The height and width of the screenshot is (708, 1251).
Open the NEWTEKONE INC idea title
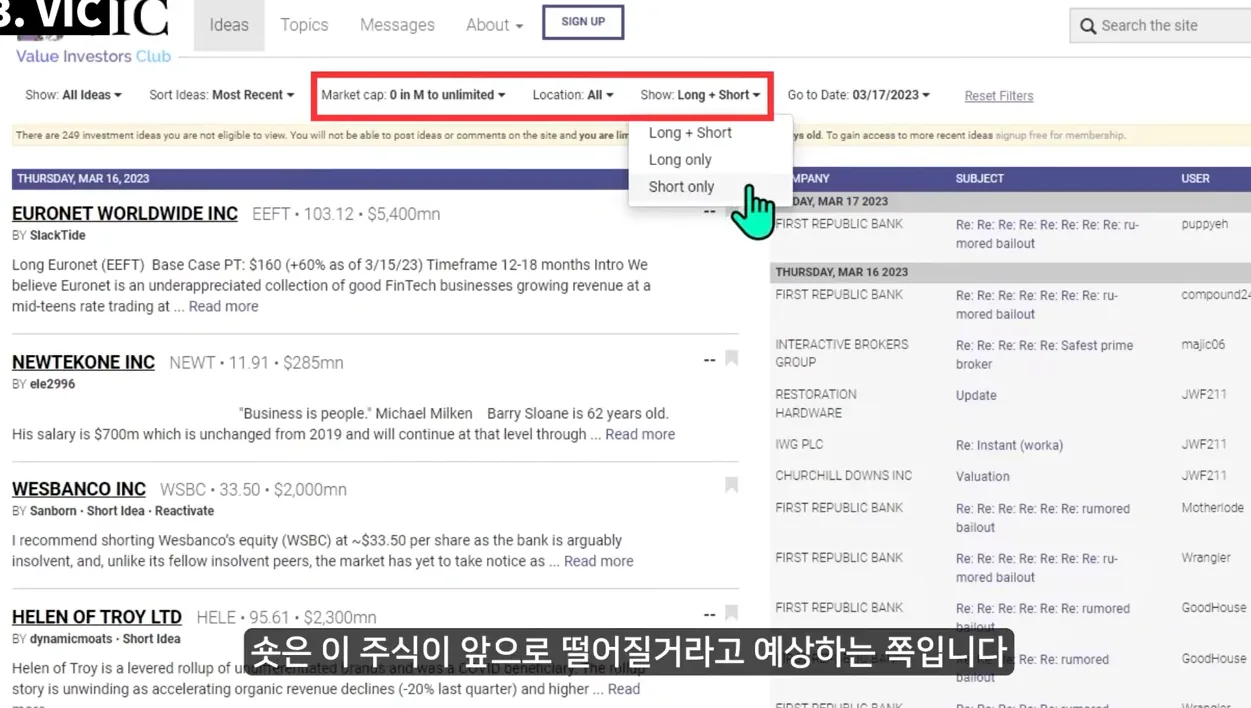click(x=83, y=362)
